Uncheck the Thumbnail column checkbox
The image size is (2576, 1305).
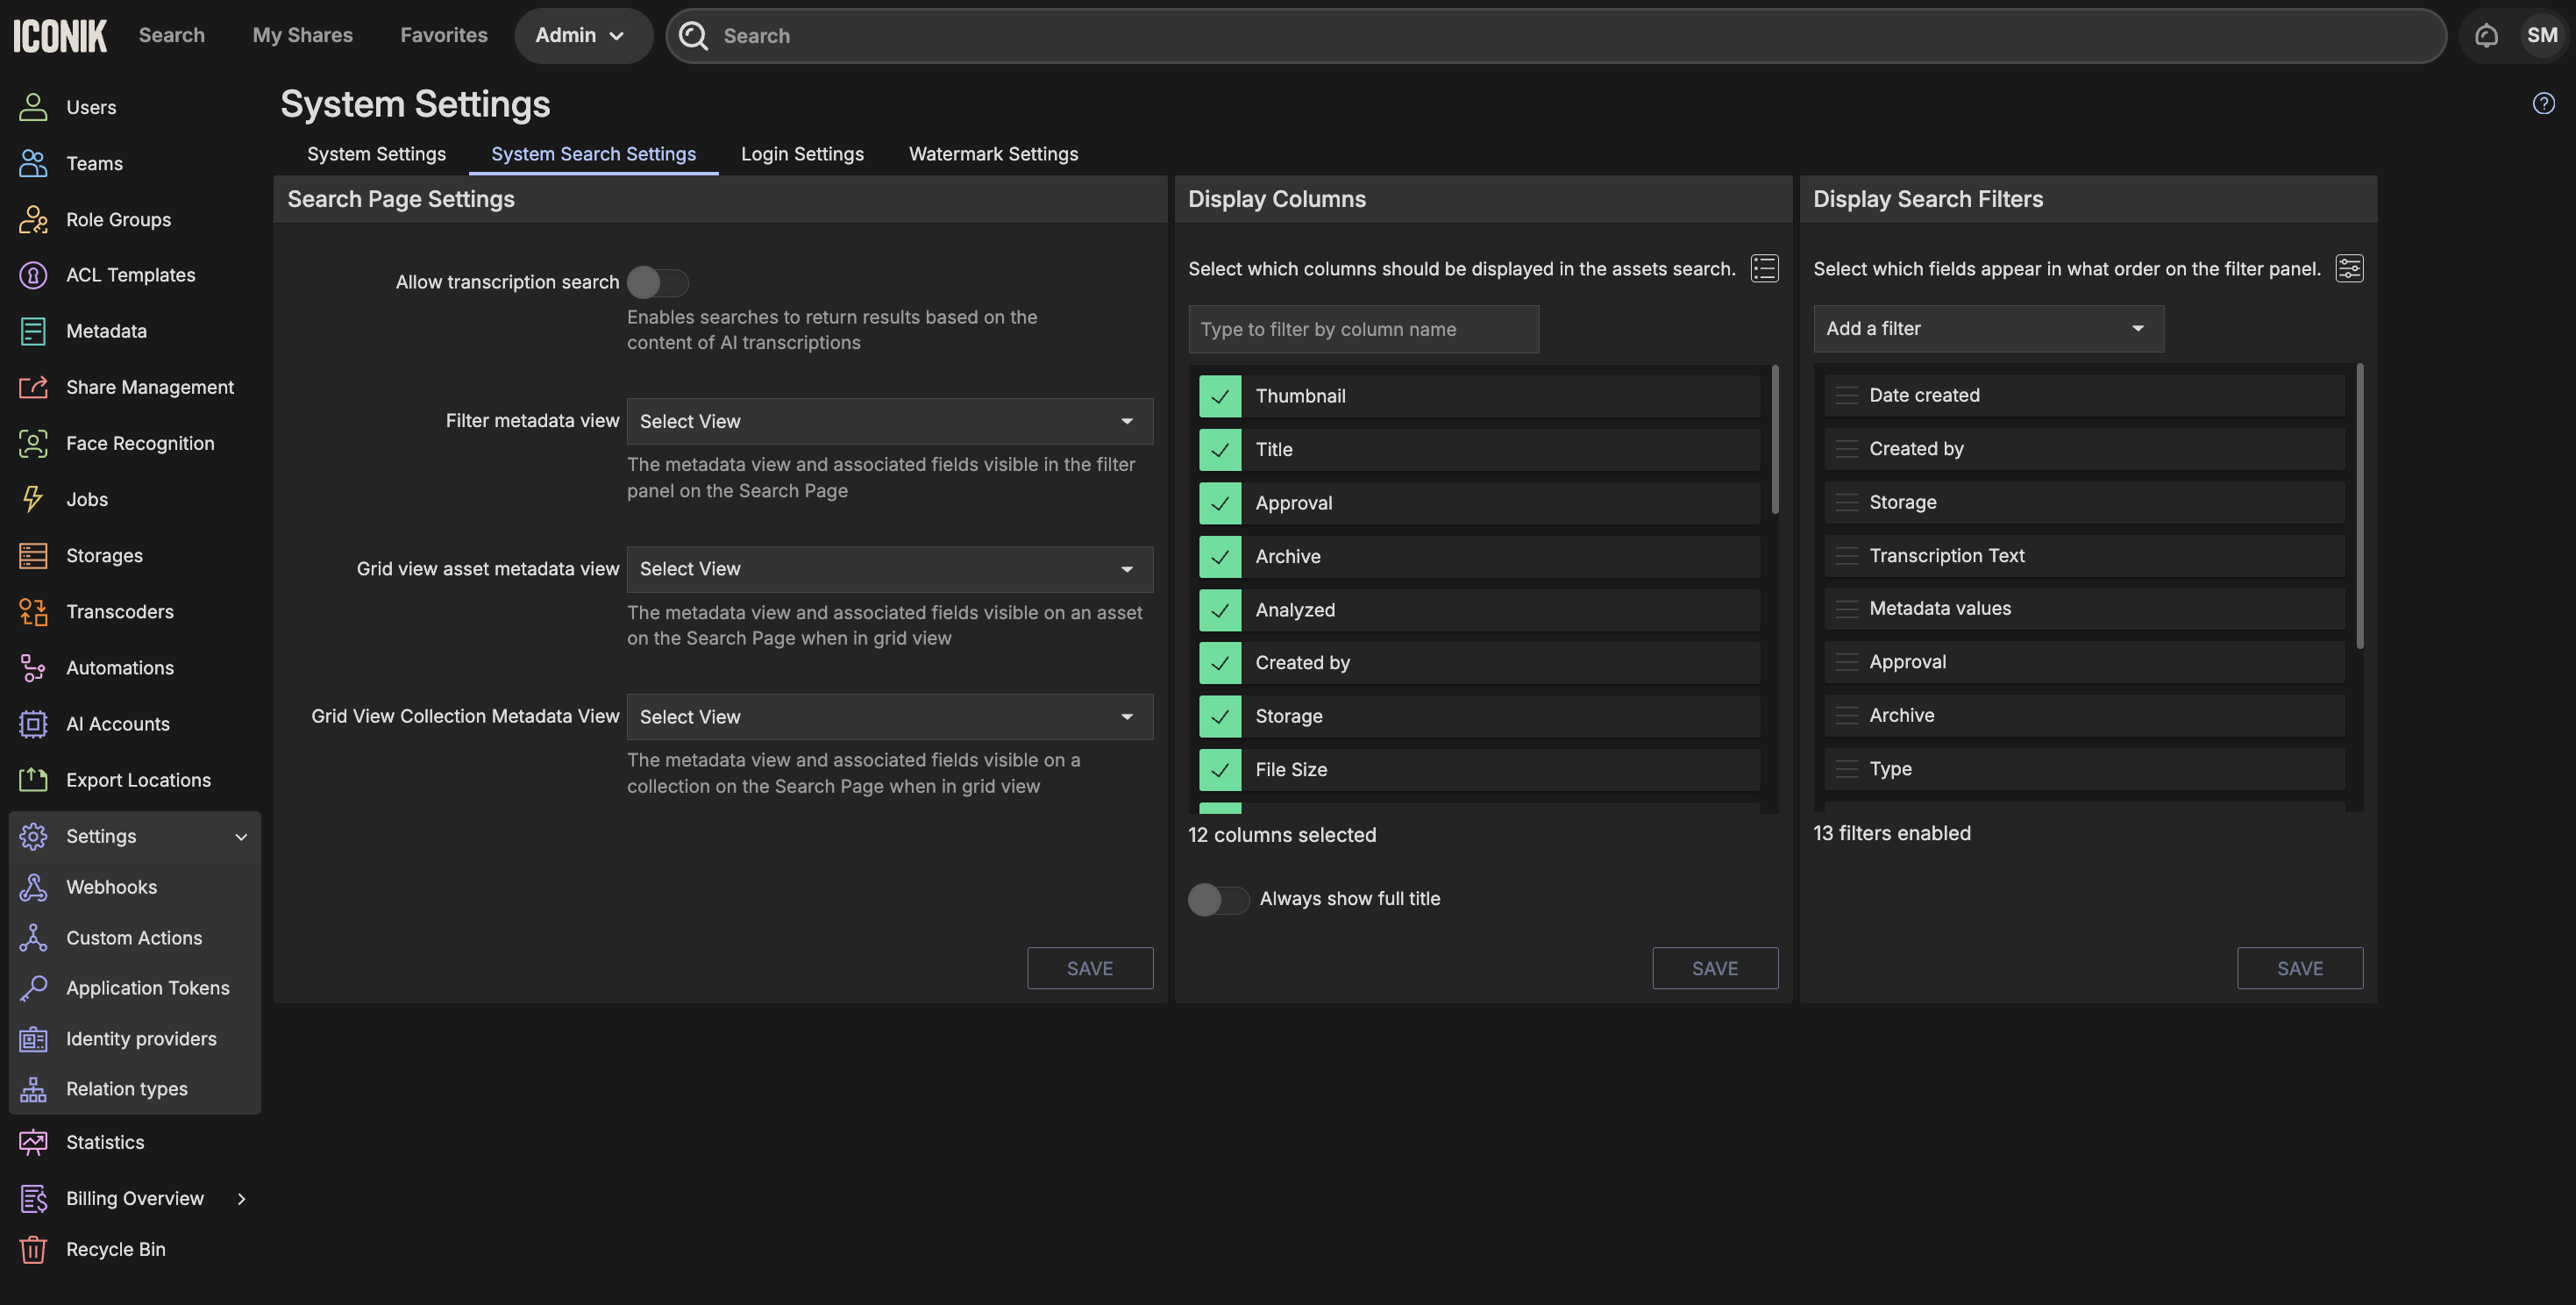(x=1219, y=396)
